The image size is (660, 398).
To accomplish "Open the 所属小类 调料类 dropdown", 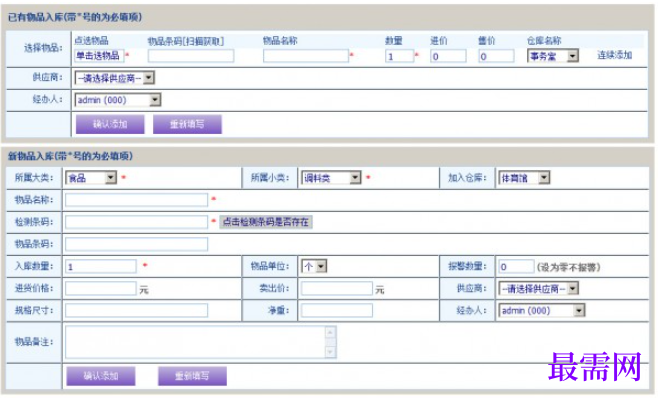I will tap(331, 178).
